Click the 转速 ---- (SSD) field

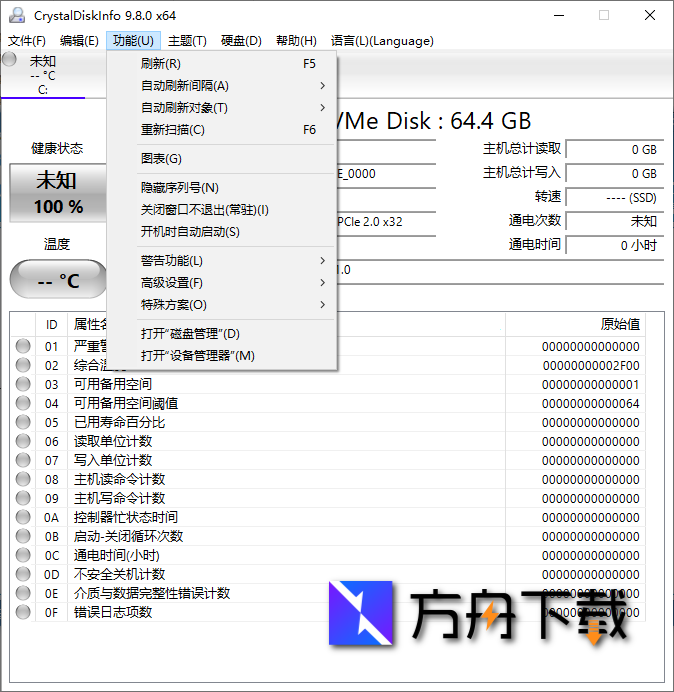[615, 197]
